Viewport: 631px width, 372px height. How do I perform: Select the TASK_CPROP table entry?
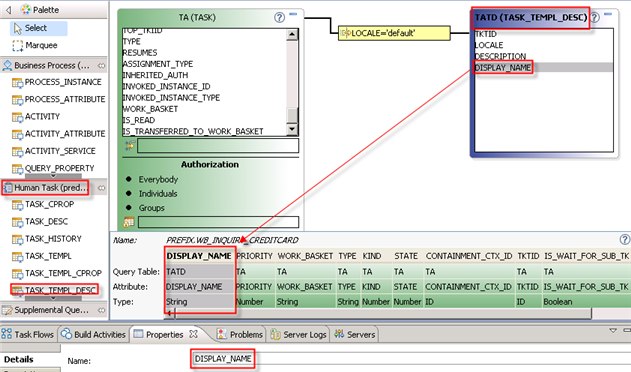pos(43,205)
